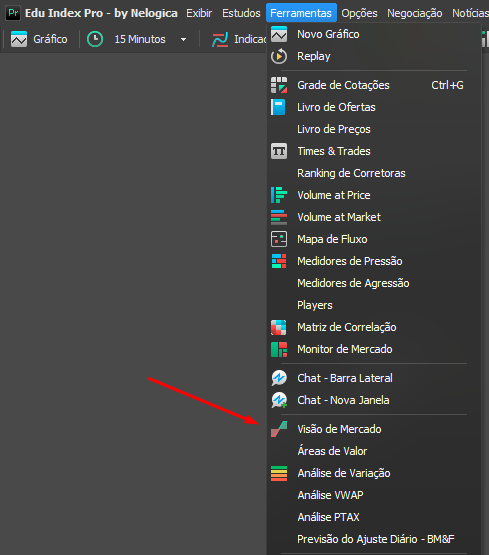
Task: Click the Gráfico toolbar button
Action: pos(39,39)
